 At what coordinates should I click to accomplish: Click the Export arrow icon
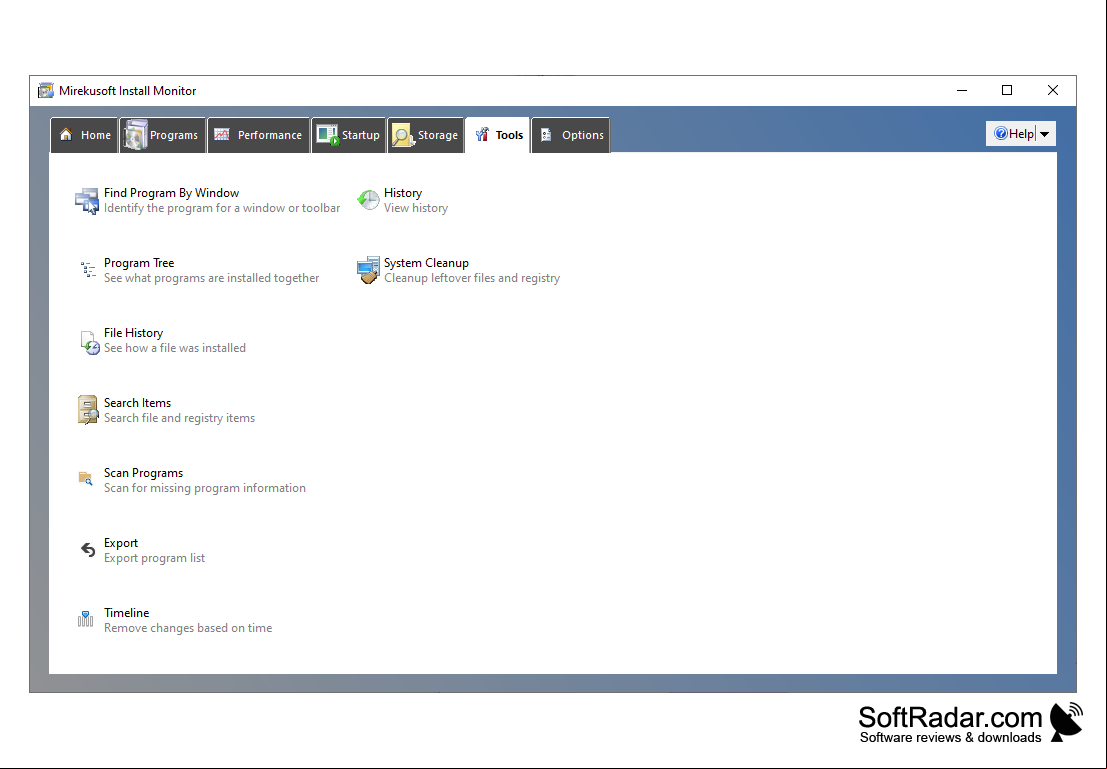coord(88,549)
